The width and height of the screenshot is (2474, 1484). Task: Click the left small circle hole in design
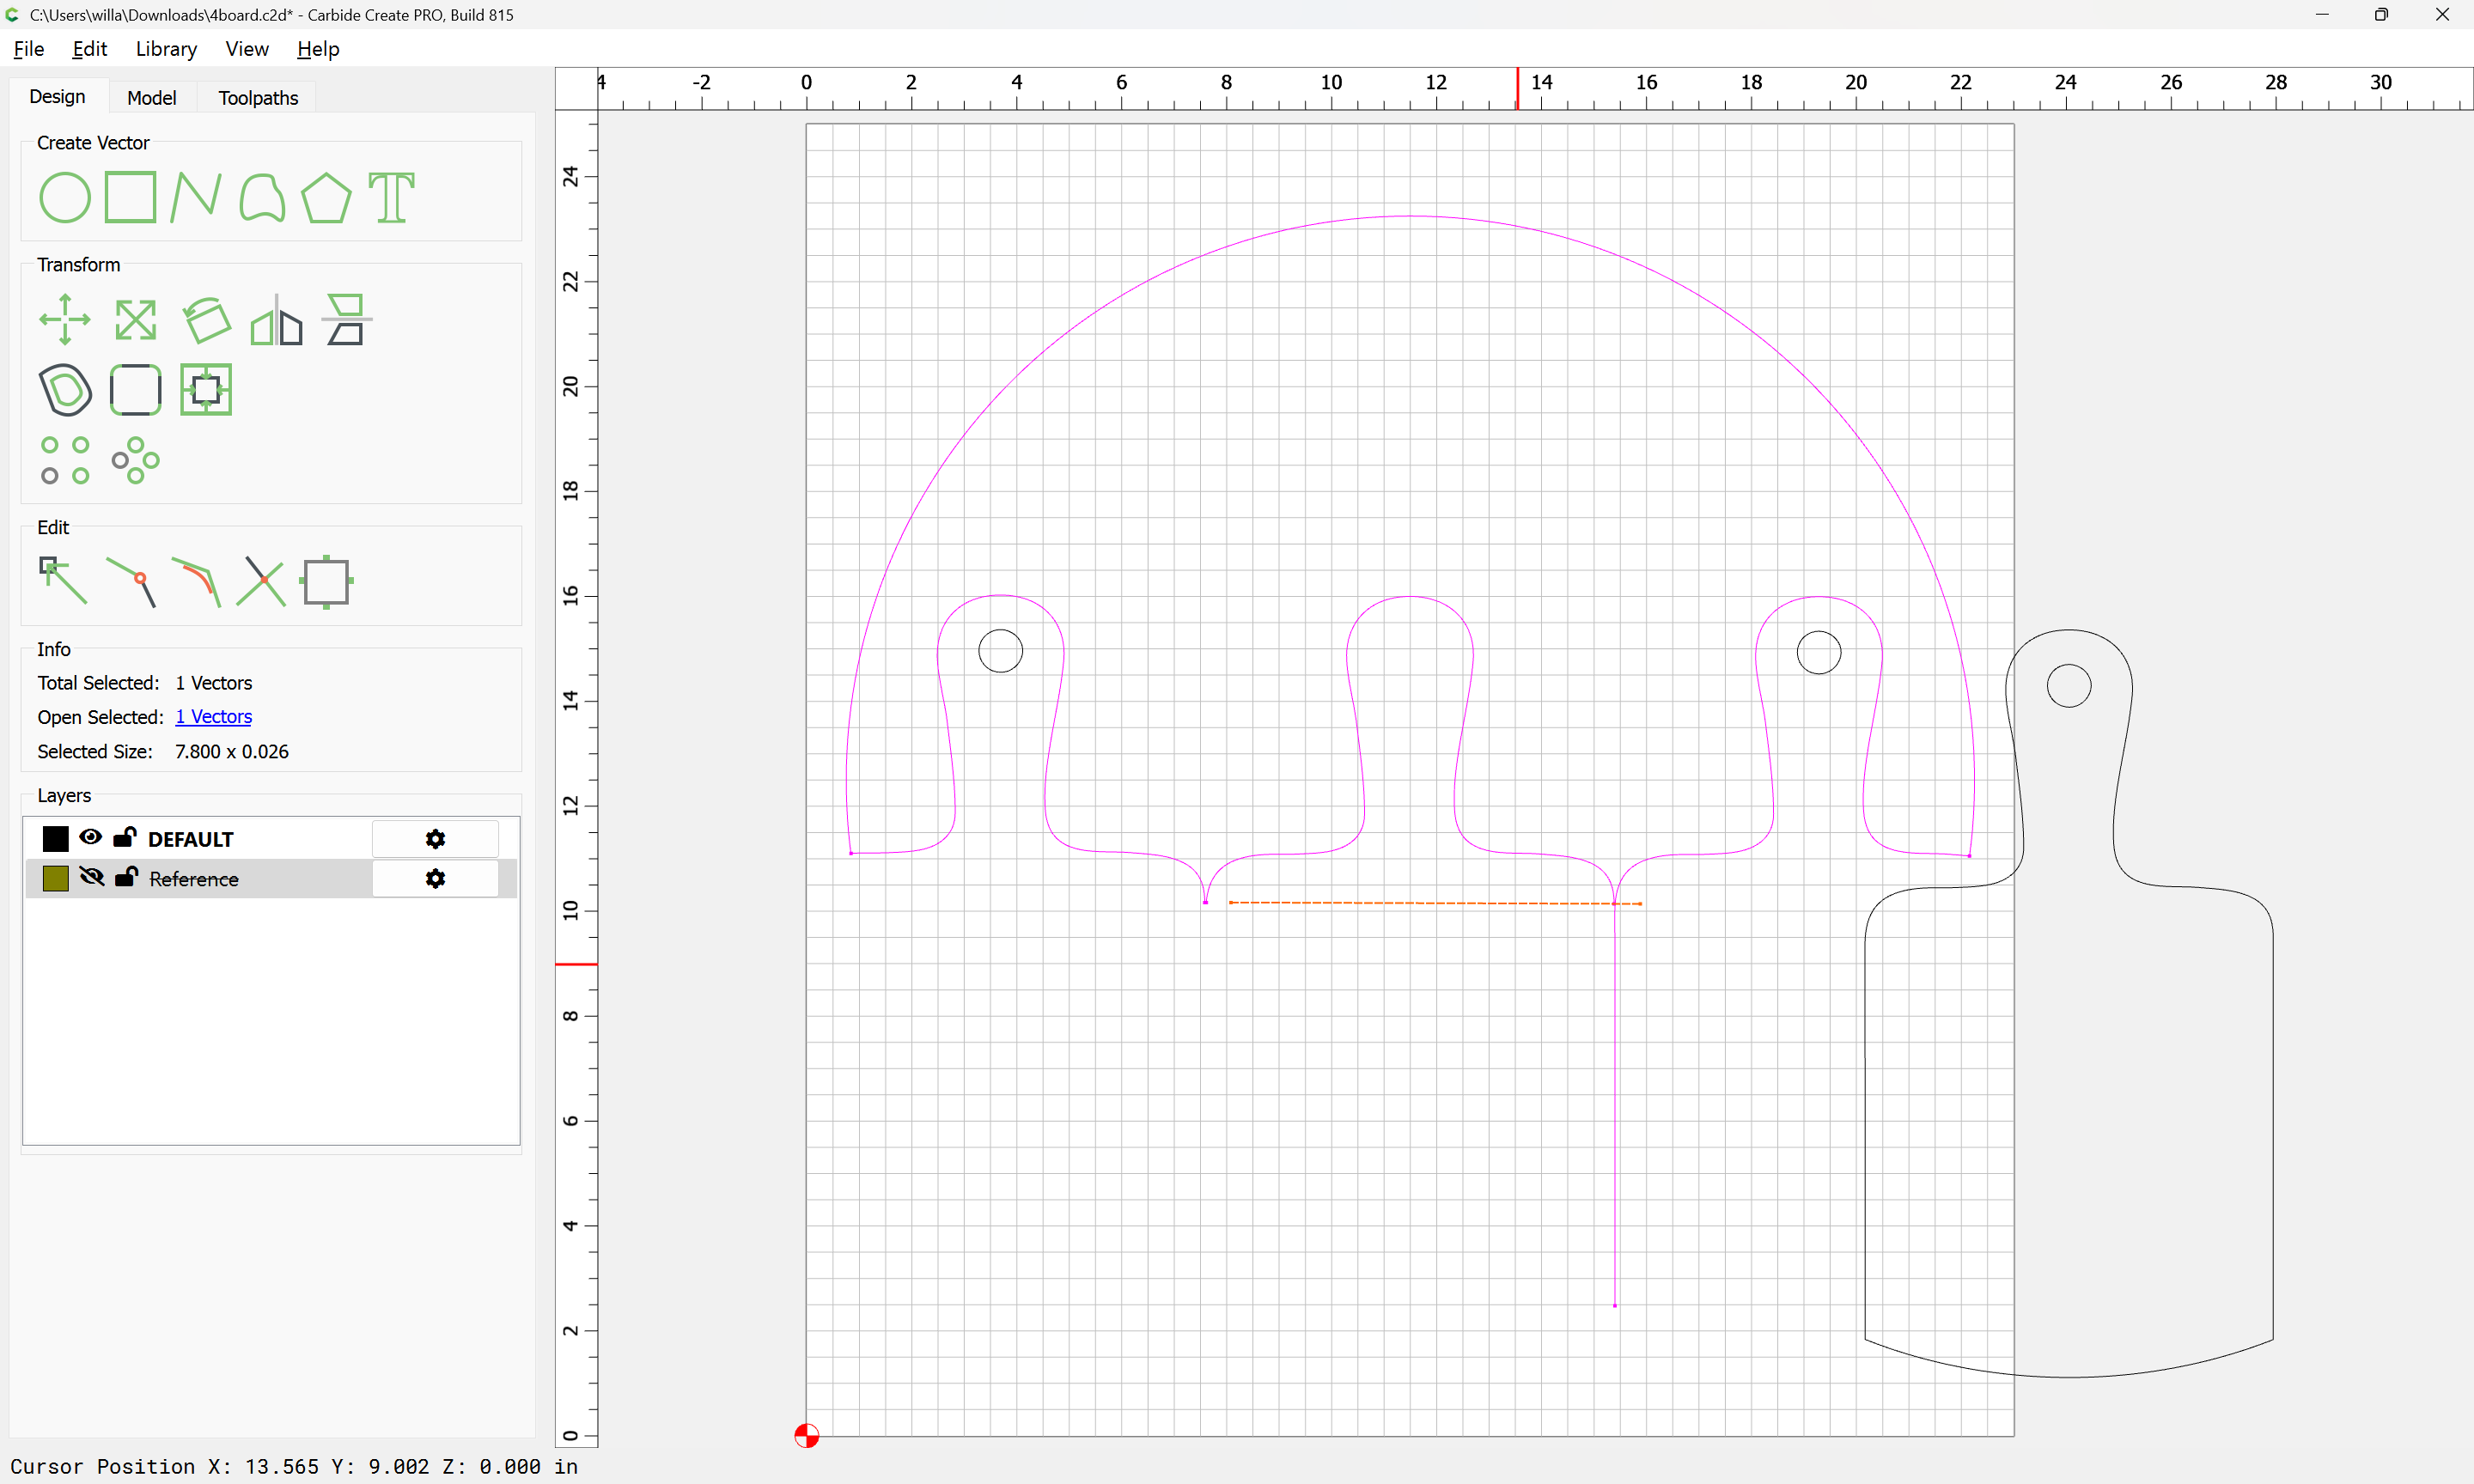[x=1001, y=651]
